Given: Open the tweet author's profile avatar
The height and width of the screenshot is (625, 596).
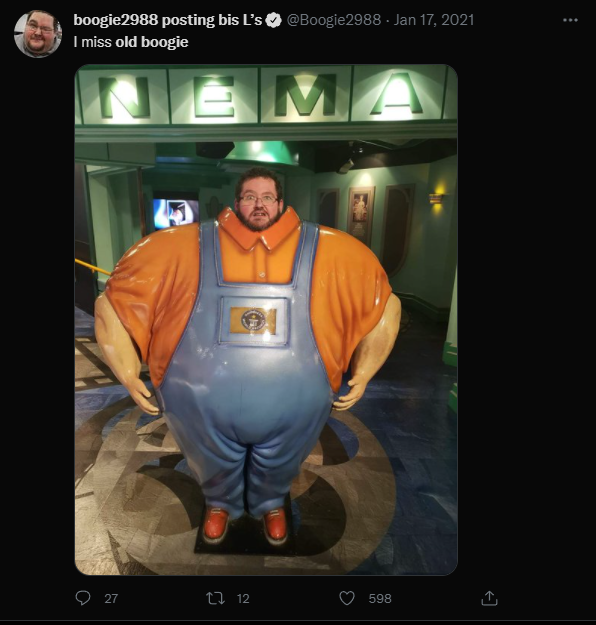Looking at the screenshot, I should point(38,34).
